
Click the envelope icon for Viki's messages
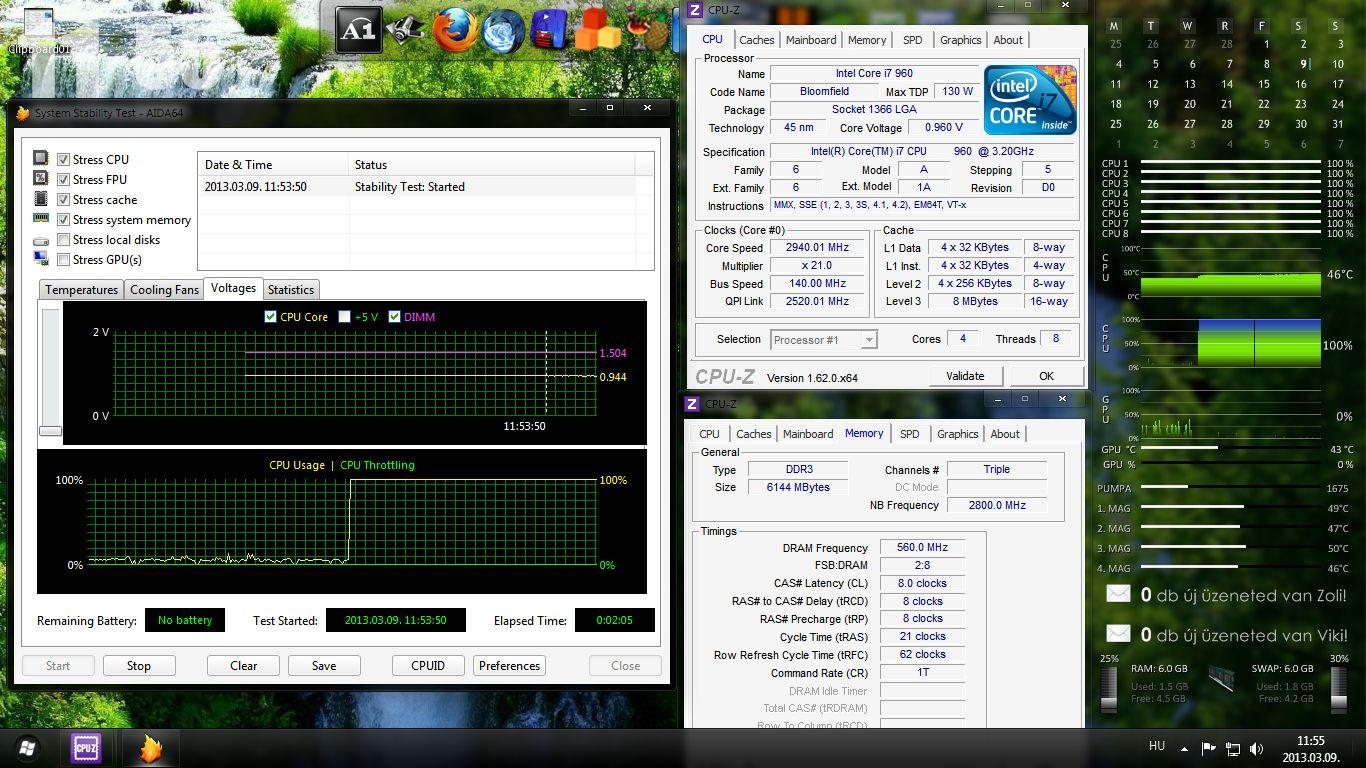click(x=1118, y=634)
